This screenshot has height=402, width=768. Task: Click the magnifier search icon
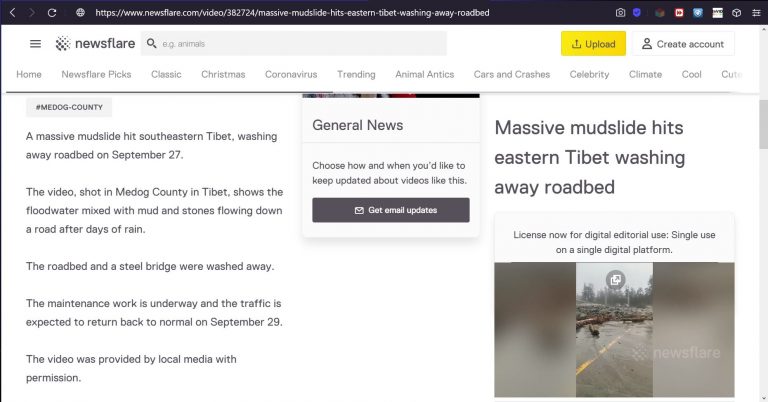tap(152, 44)
